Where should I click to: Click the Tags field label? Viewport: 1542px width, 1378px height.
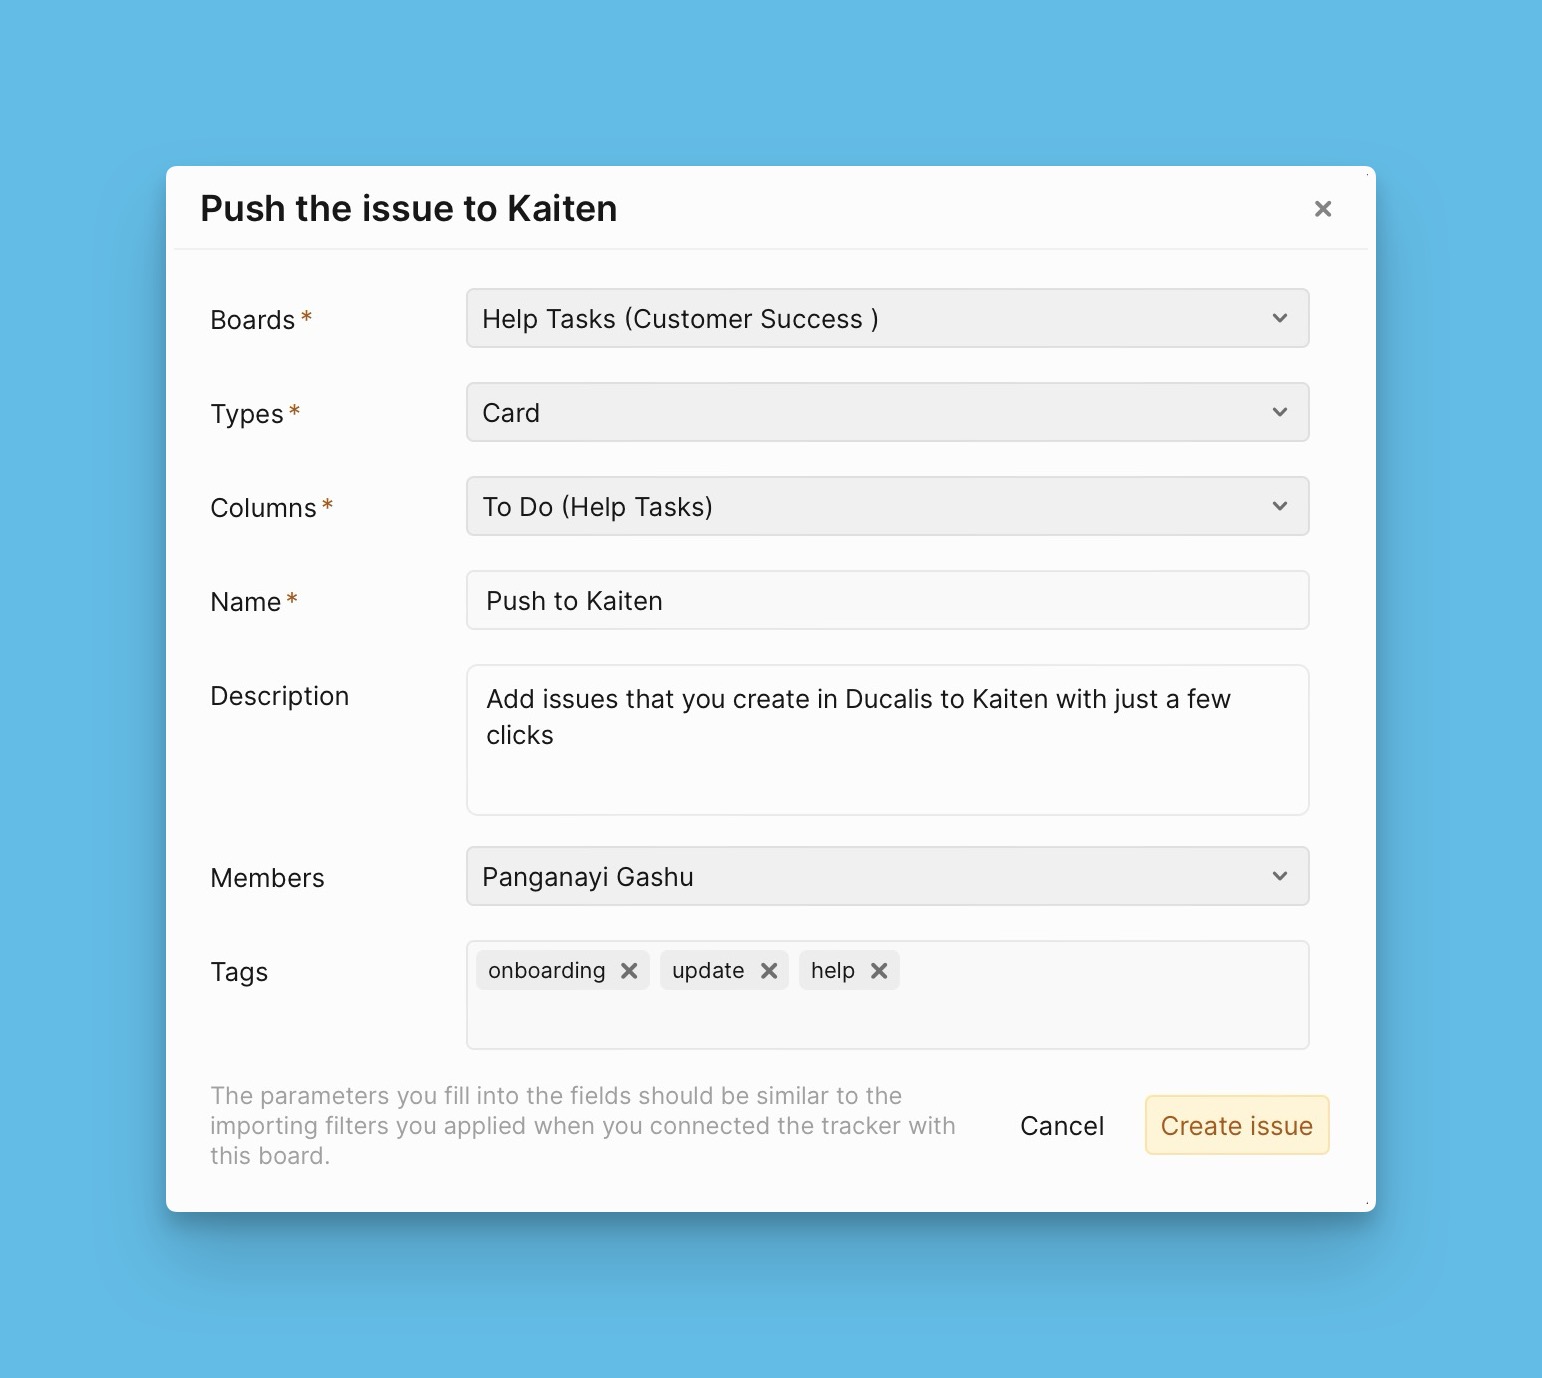tap(239, 972)
